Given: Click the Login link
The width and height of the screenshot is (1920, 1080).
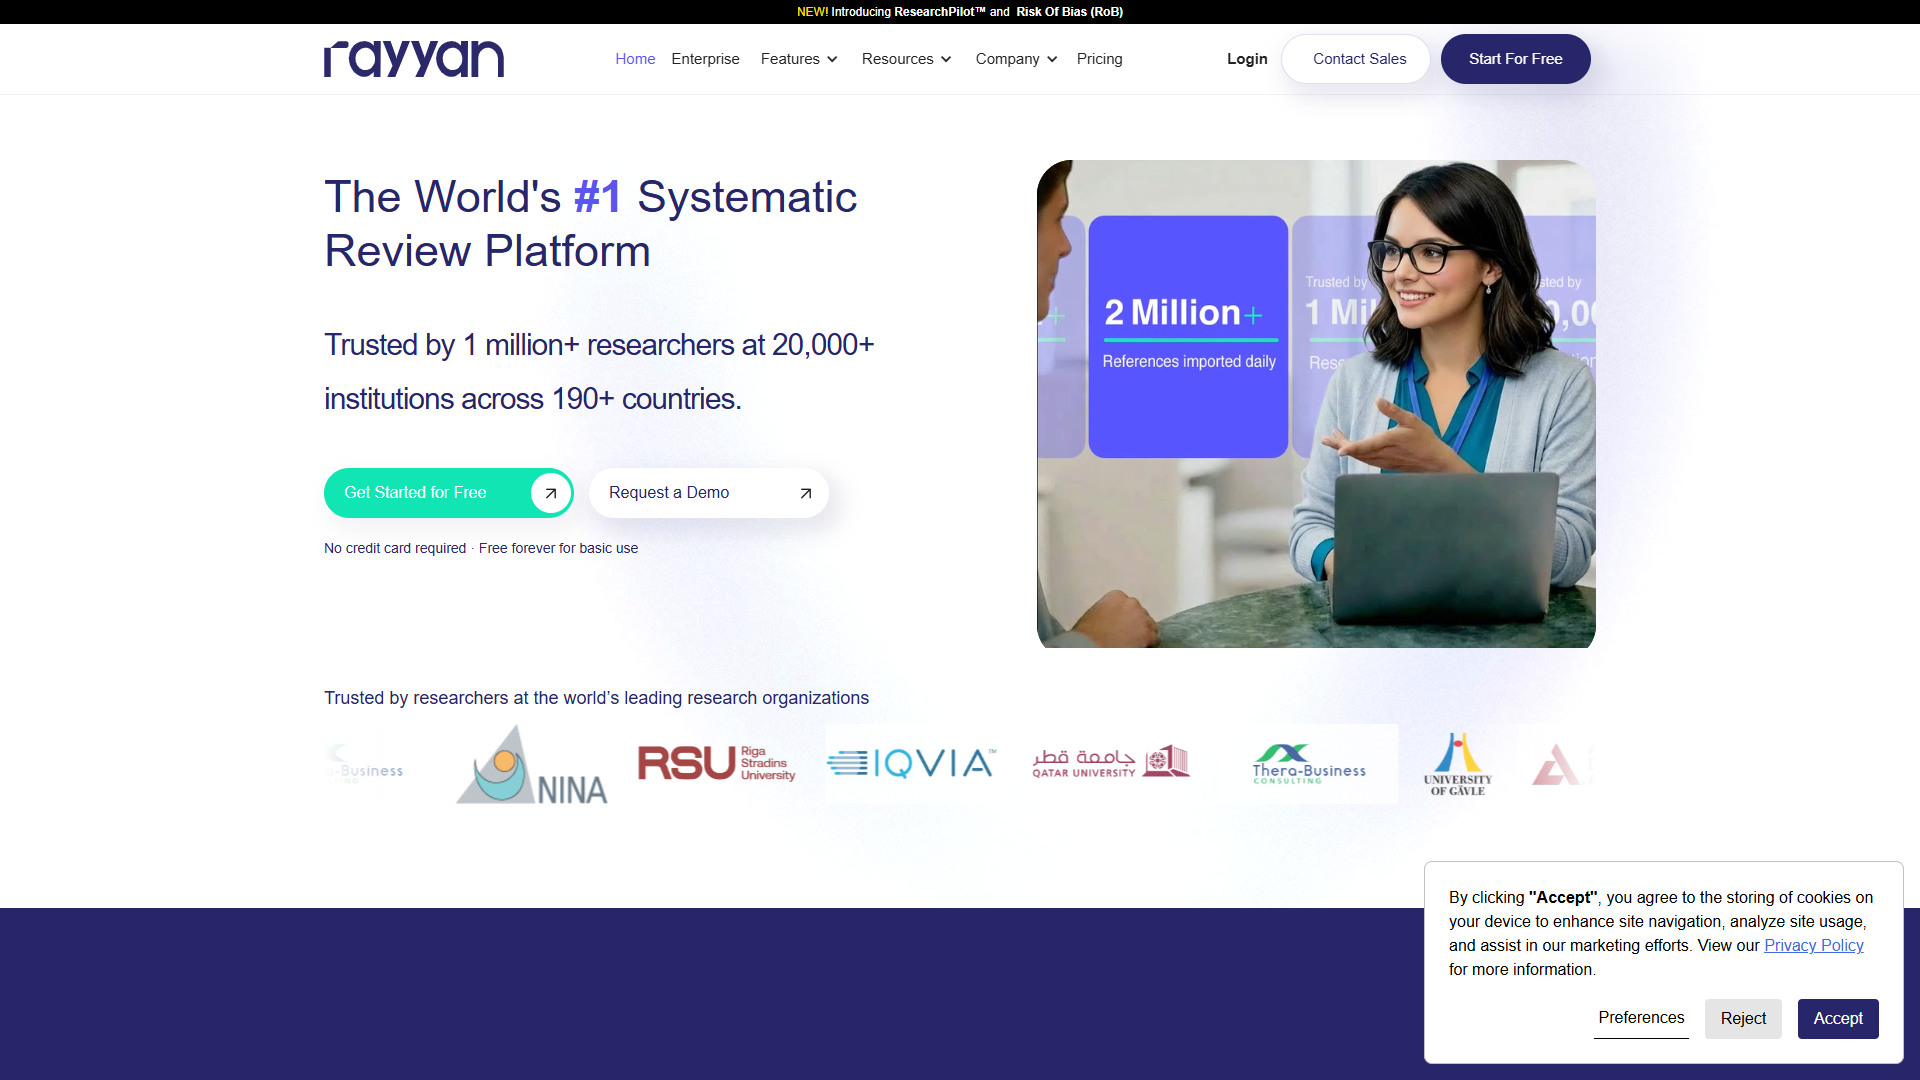Looking at the screenshot, I should (1247, 59).
